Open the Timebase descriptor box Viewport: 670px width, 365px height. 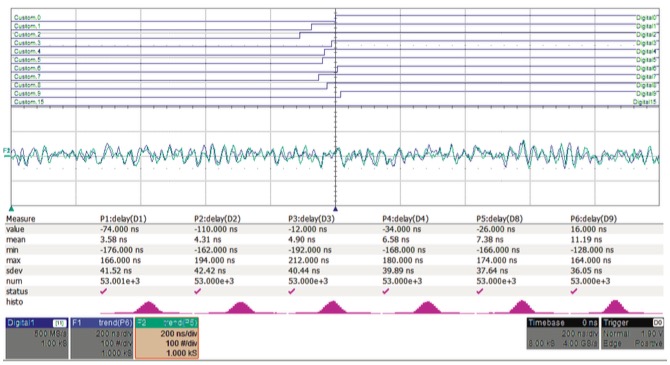[x=563, y=333]
